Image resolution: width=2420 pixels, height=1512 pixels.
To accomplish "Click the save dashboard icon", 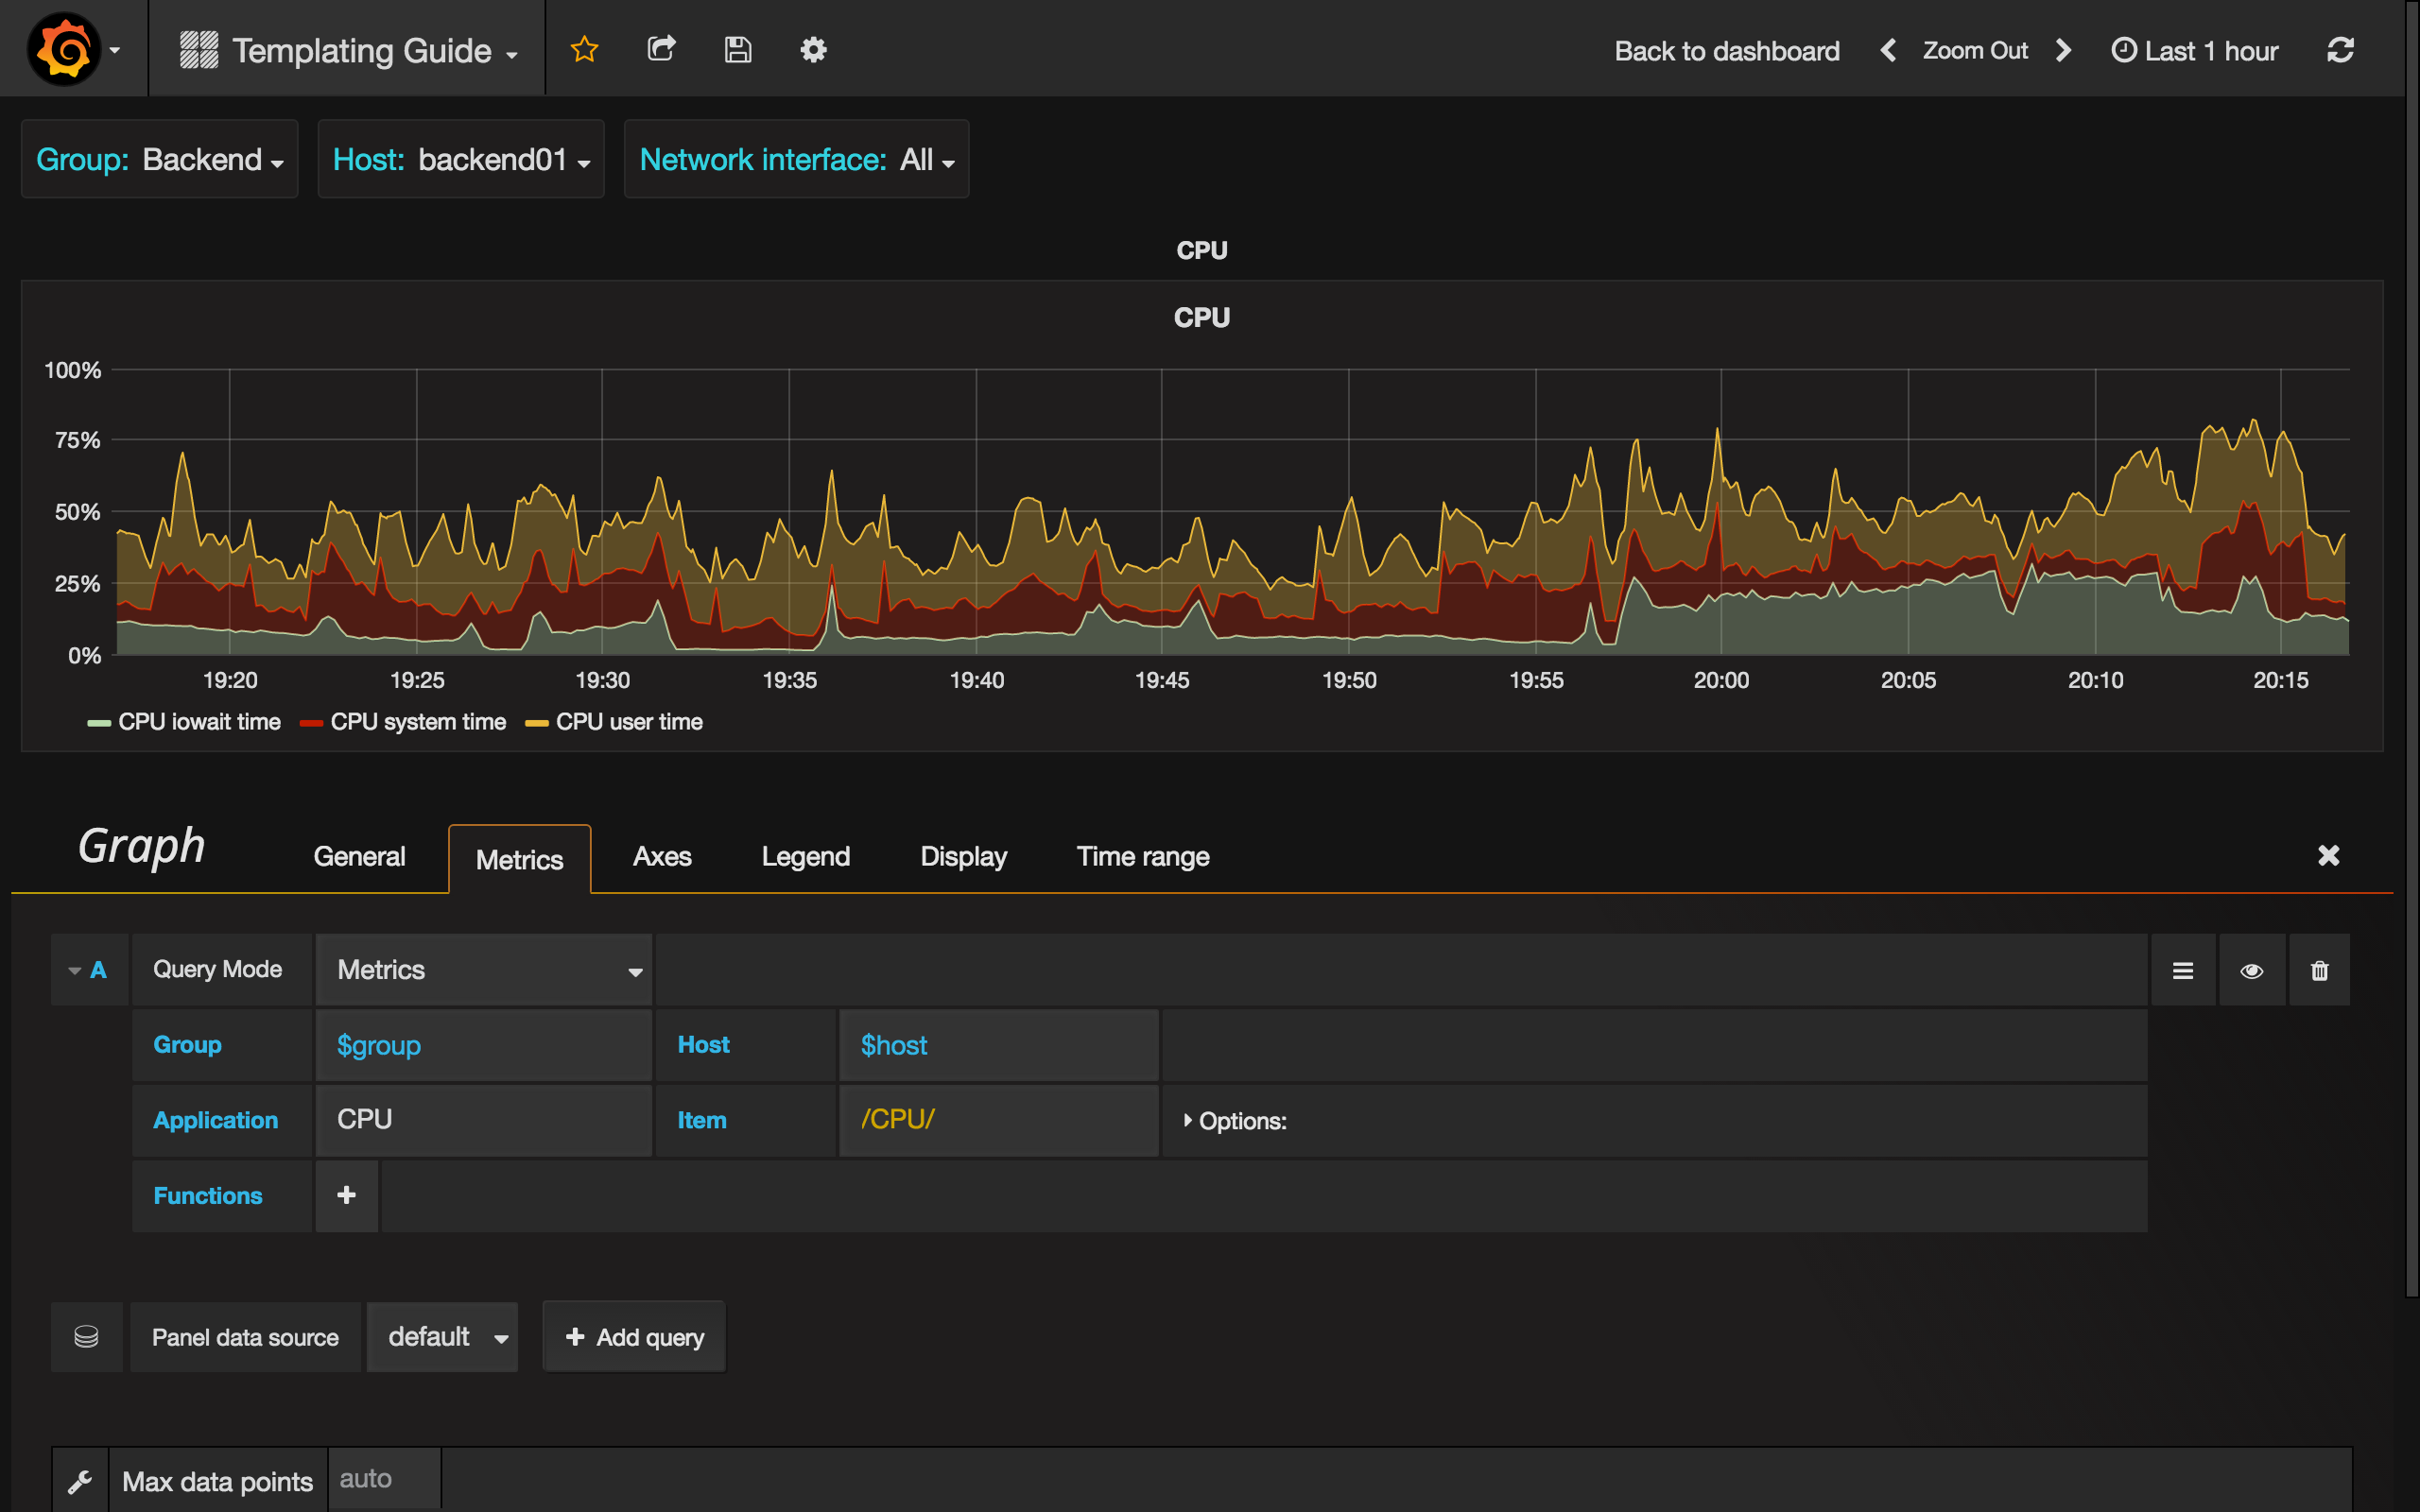I will click(737, 49).
